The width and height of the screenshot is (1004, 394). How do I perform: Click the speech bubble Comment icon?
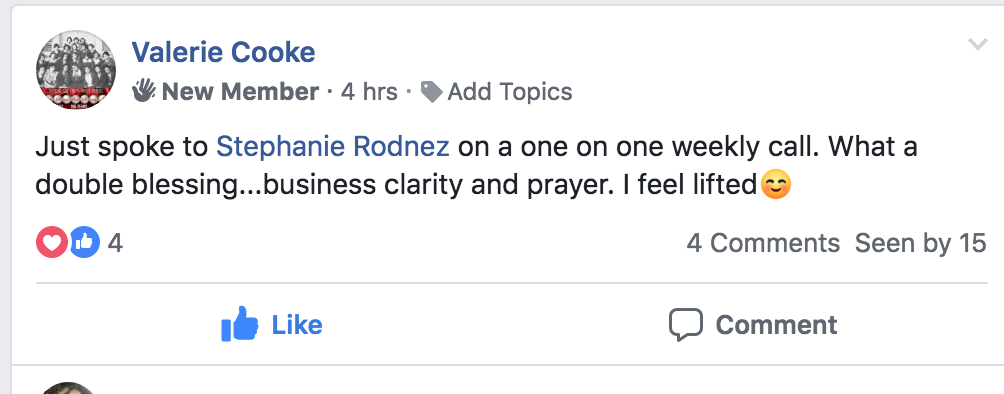pyautogui.click(x=686, y=325)
